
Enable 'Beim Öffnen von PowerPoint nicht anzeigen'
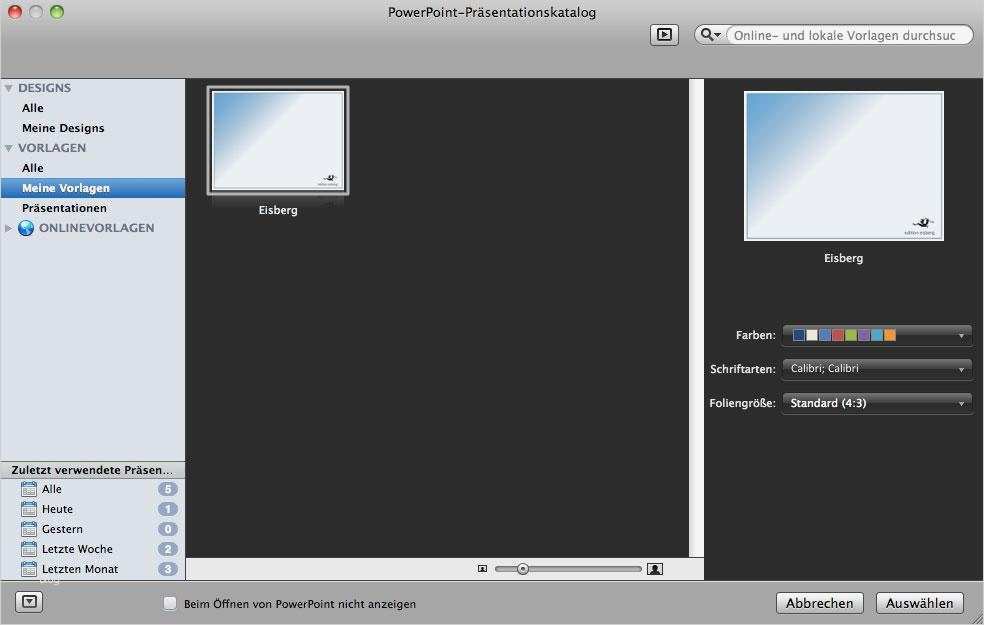click(x=169, y=604)
